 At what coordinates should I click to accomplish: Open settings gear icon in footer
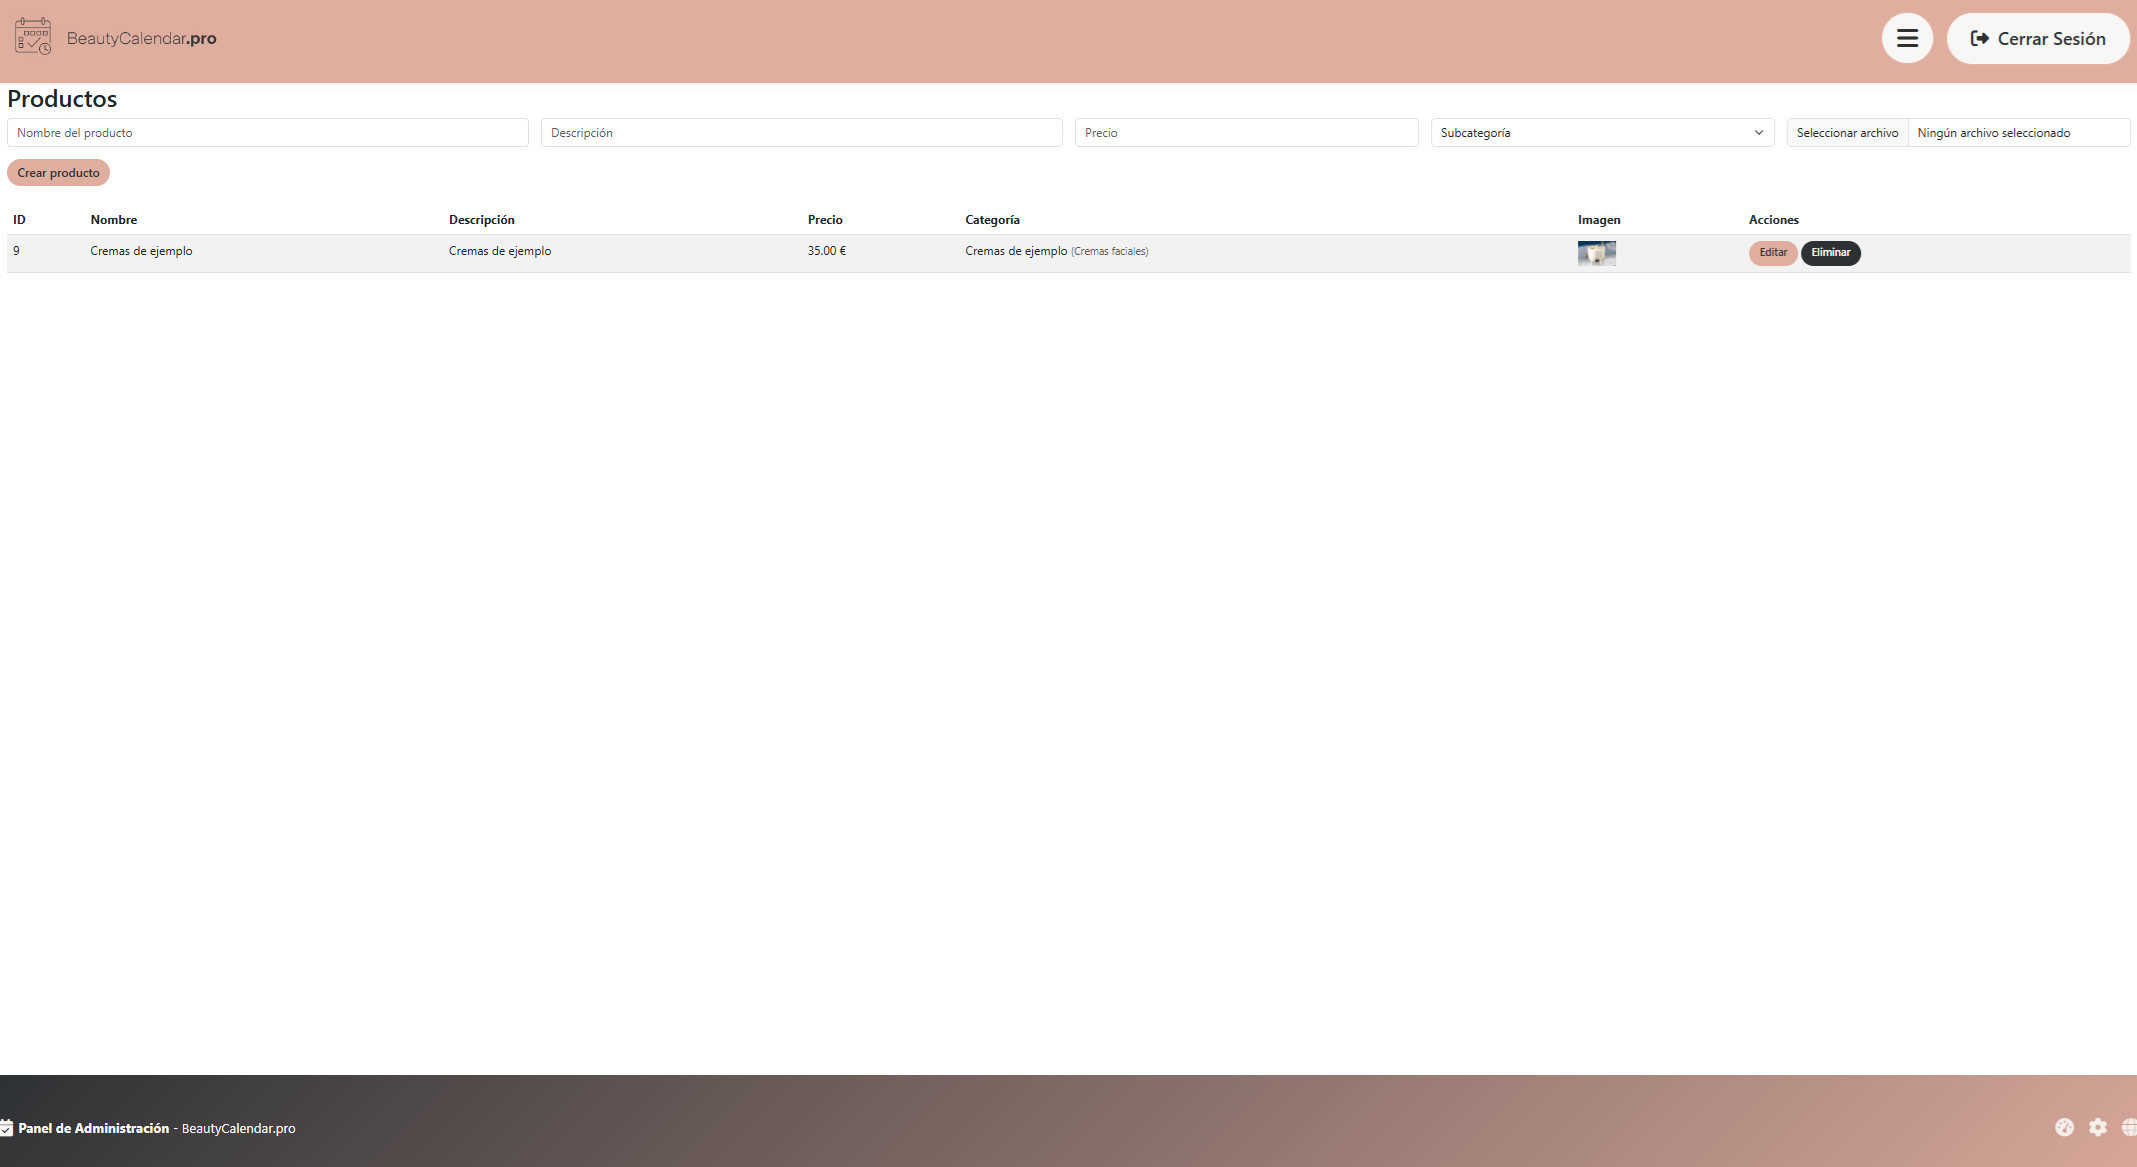pos(2098,1127)
